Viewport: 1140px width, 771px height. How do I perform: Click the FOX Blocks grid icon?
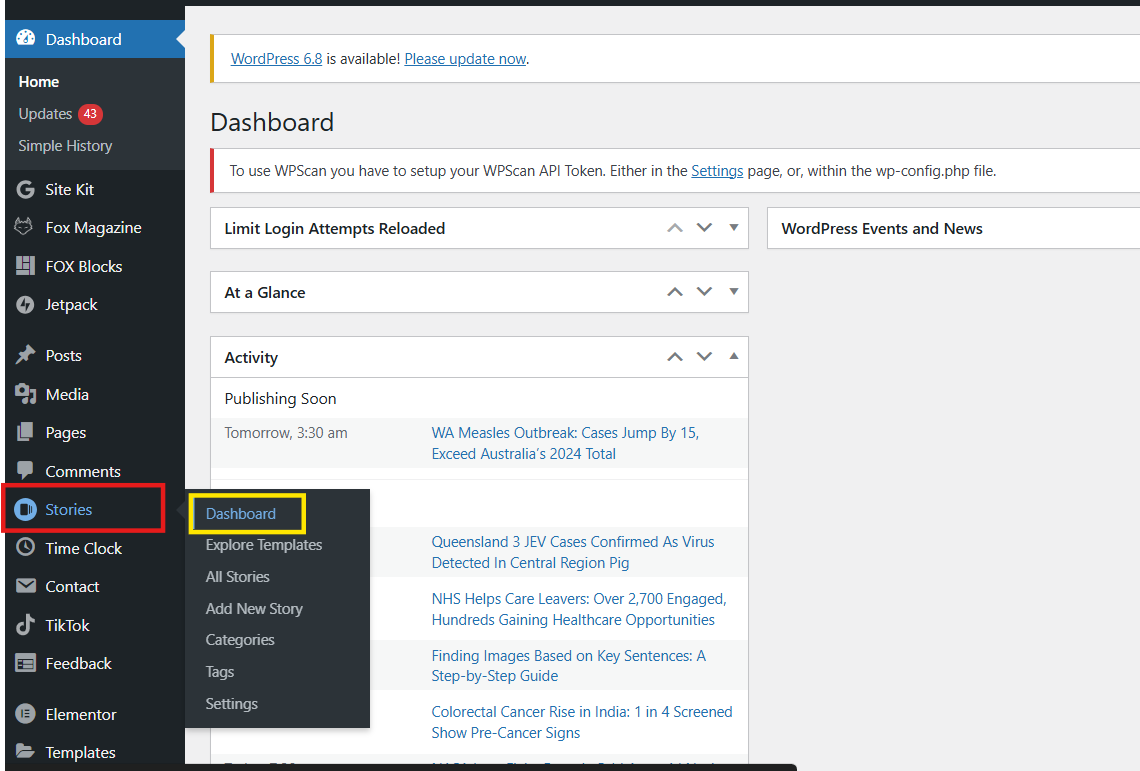25,265
